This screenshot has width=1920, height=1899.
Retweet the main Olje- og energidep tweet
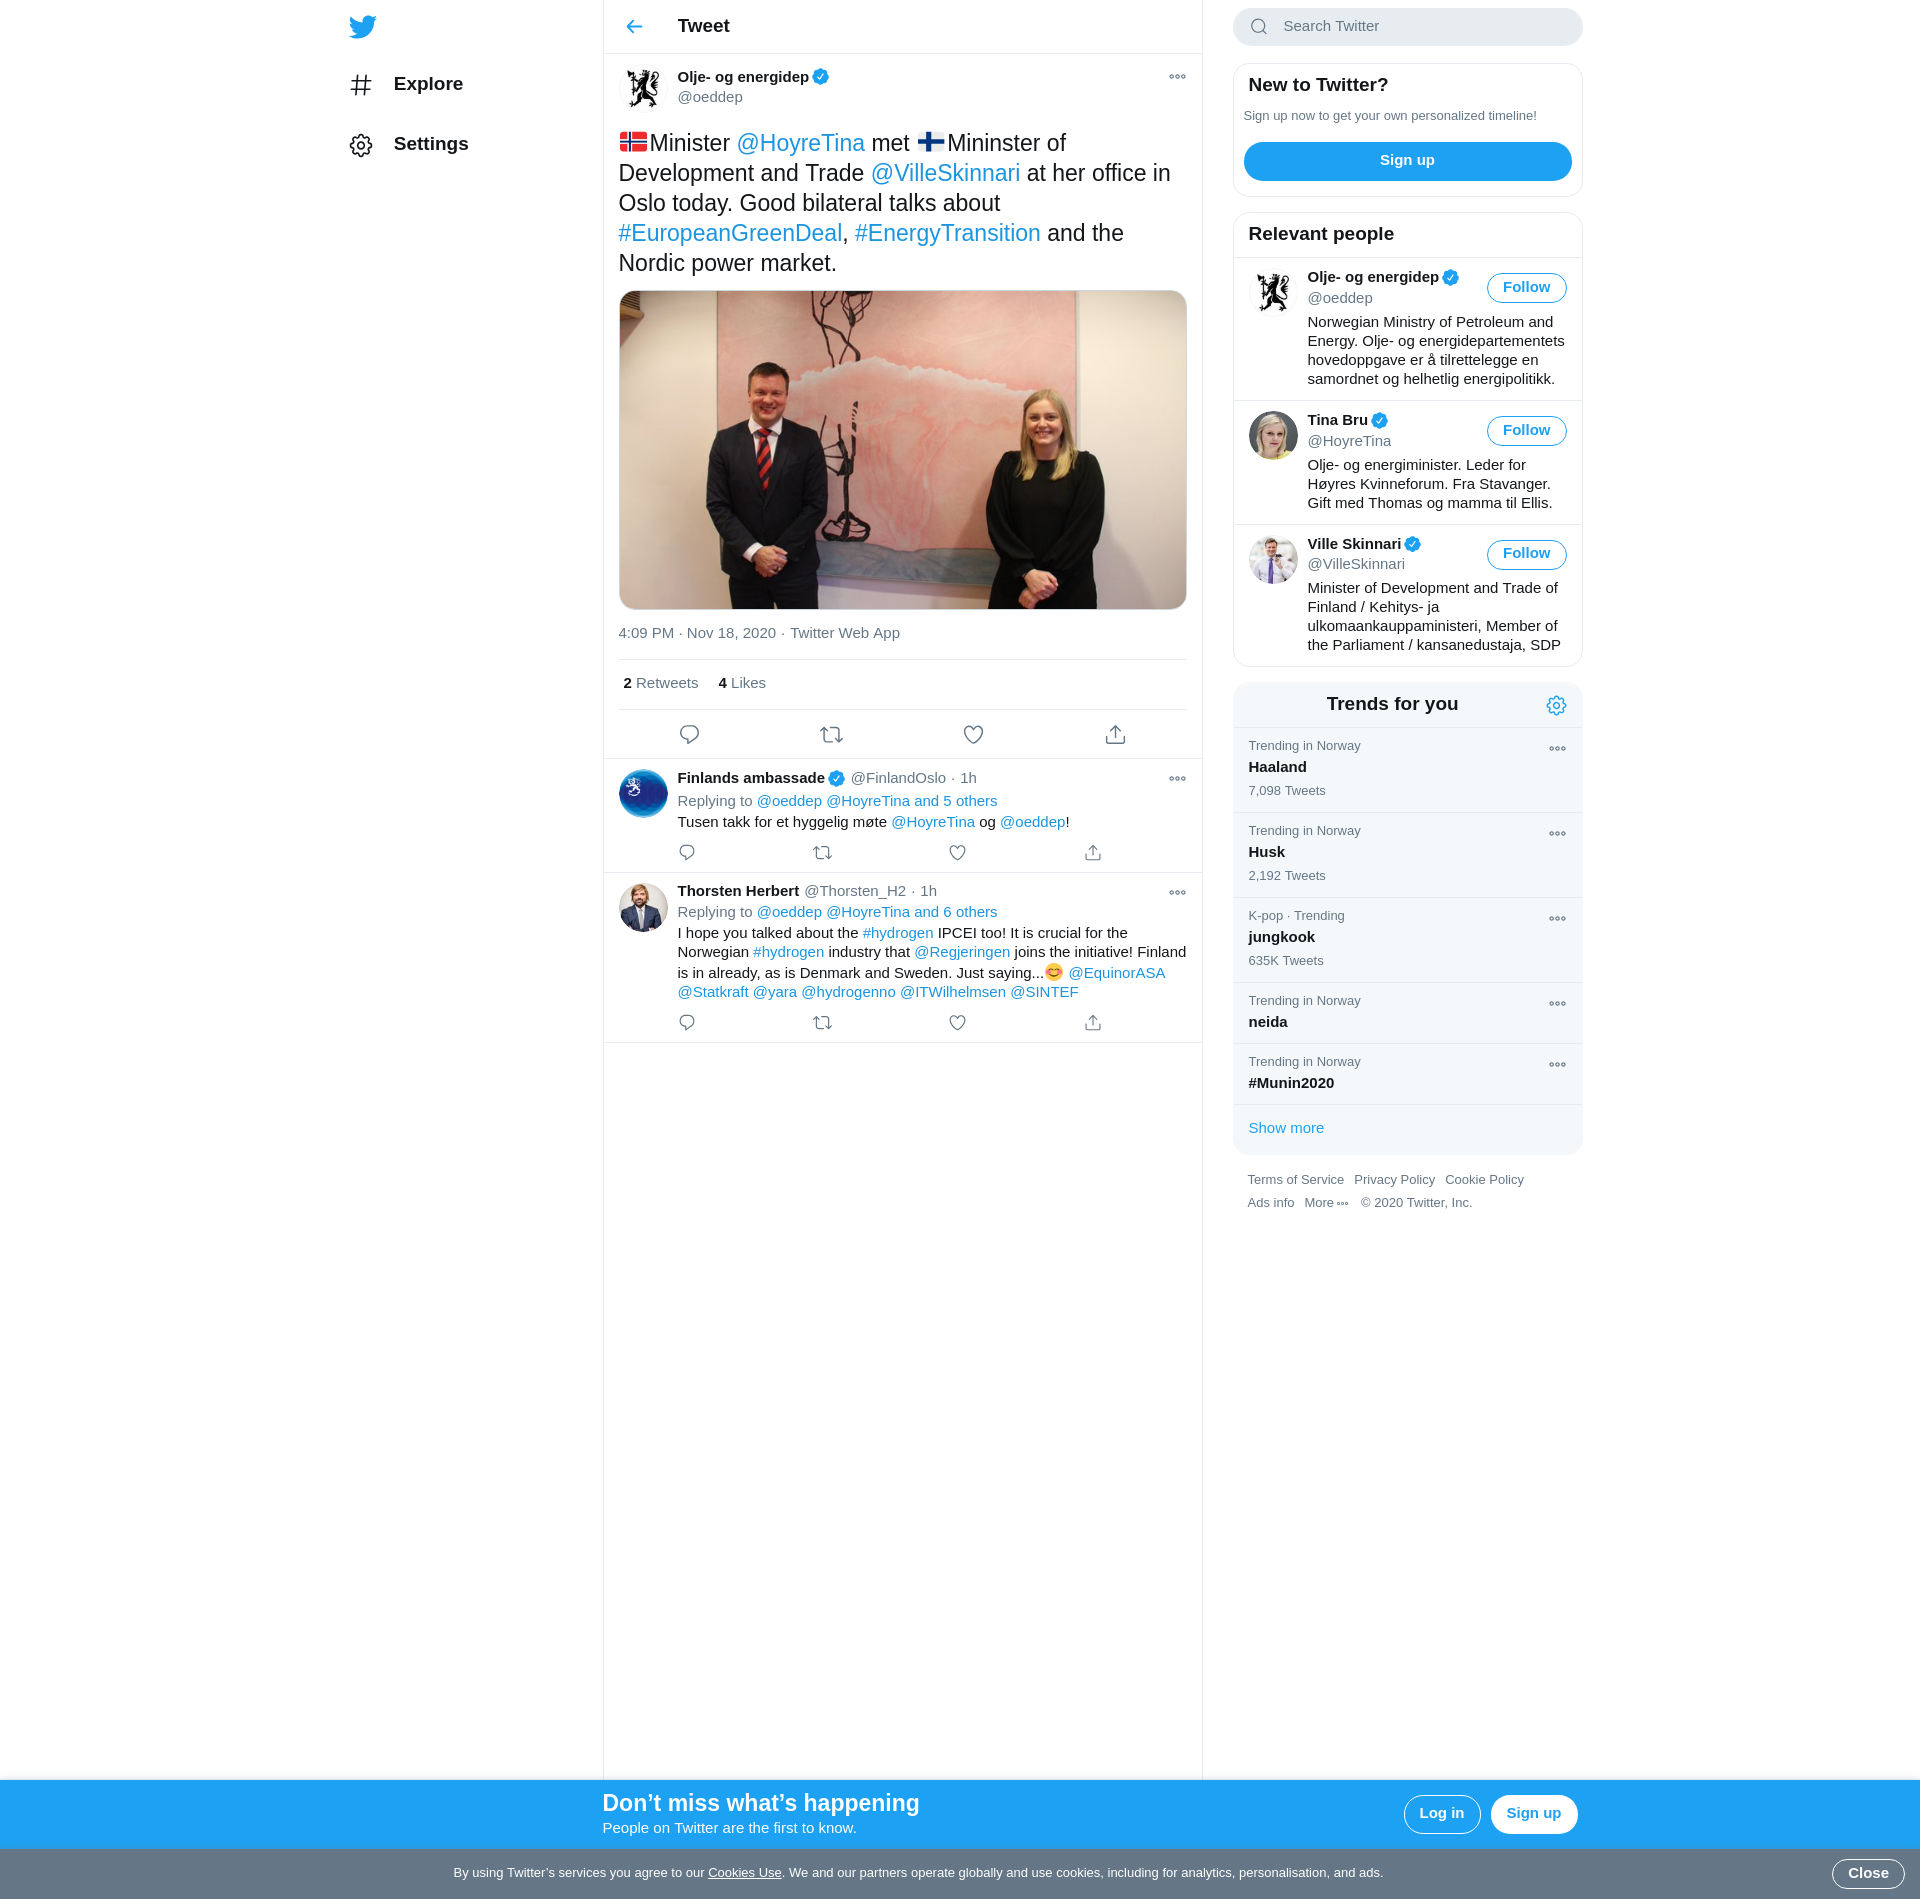tap(831, 735)
